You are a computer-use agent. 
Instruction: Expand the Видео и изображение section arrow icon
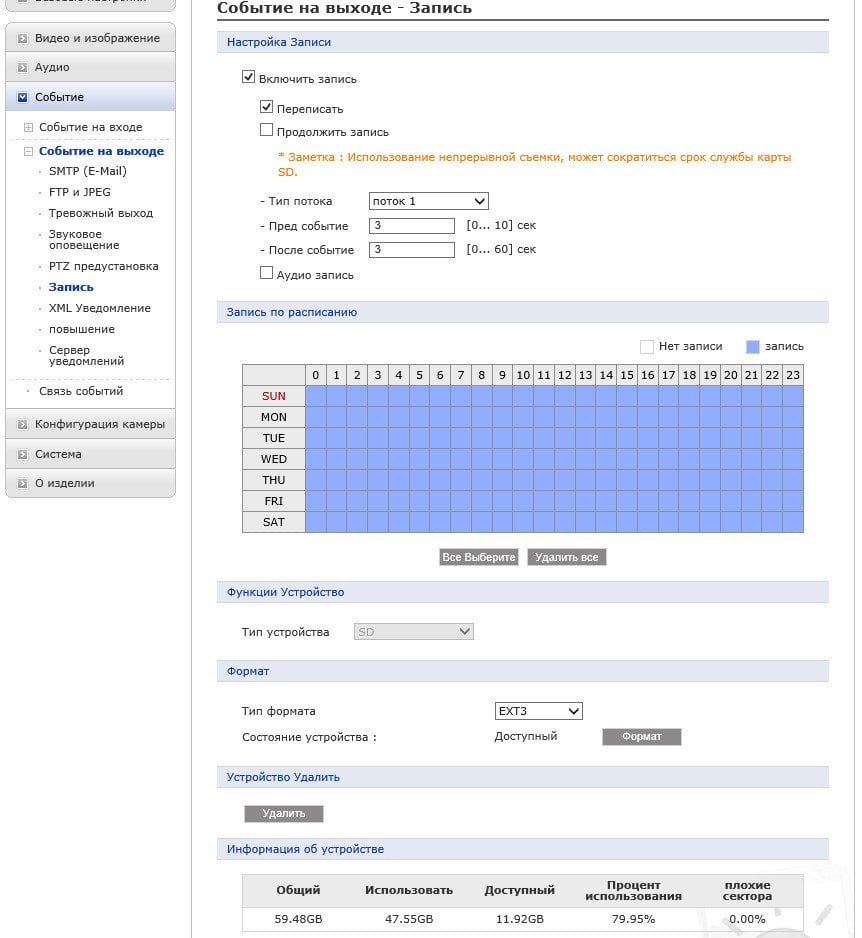coord(22,38)
